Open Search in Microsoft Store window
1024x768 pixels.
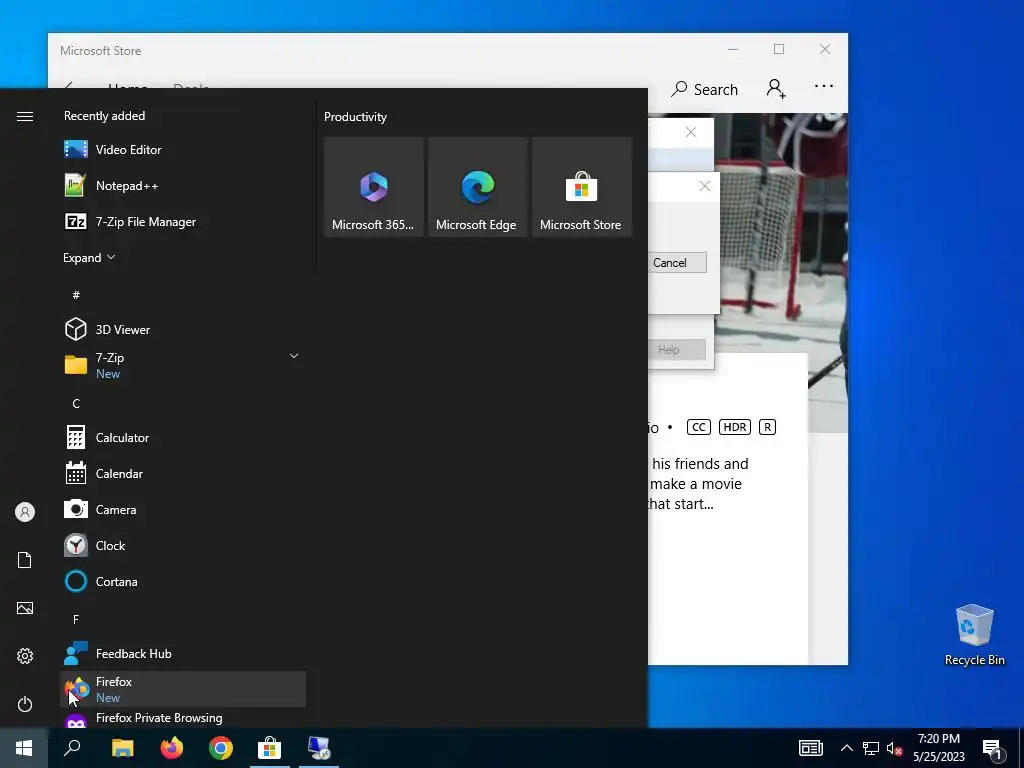(705, 89)
